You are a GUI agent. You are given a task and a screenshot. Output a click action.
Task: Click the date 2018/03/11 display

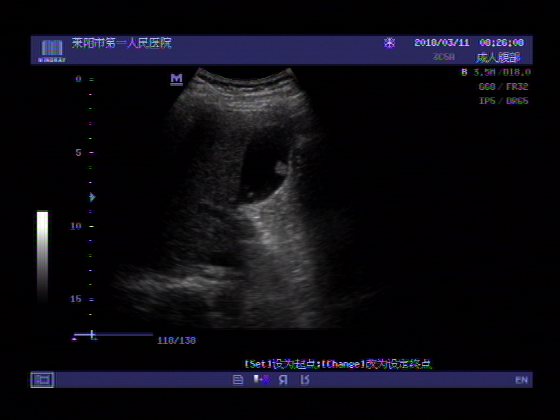pyautogui.click(x=442, y=43)
